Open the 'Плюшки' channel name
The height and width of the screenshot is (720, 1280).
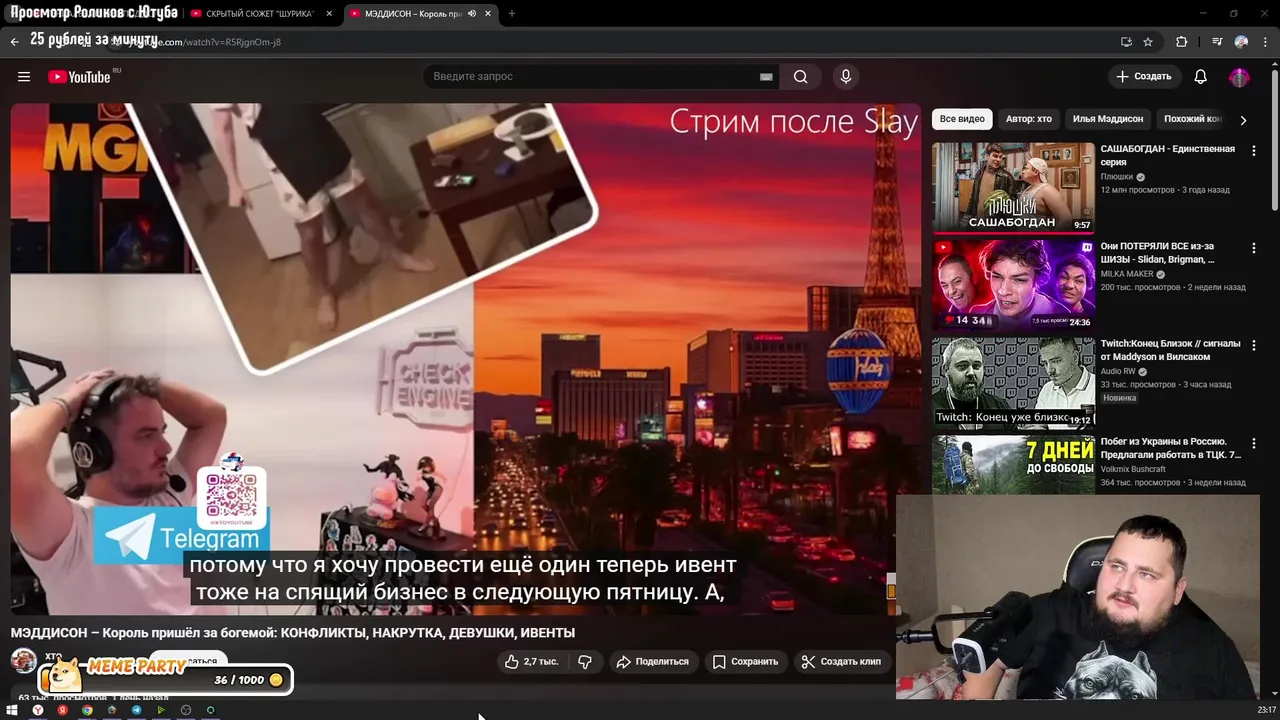click(1116, 177)
